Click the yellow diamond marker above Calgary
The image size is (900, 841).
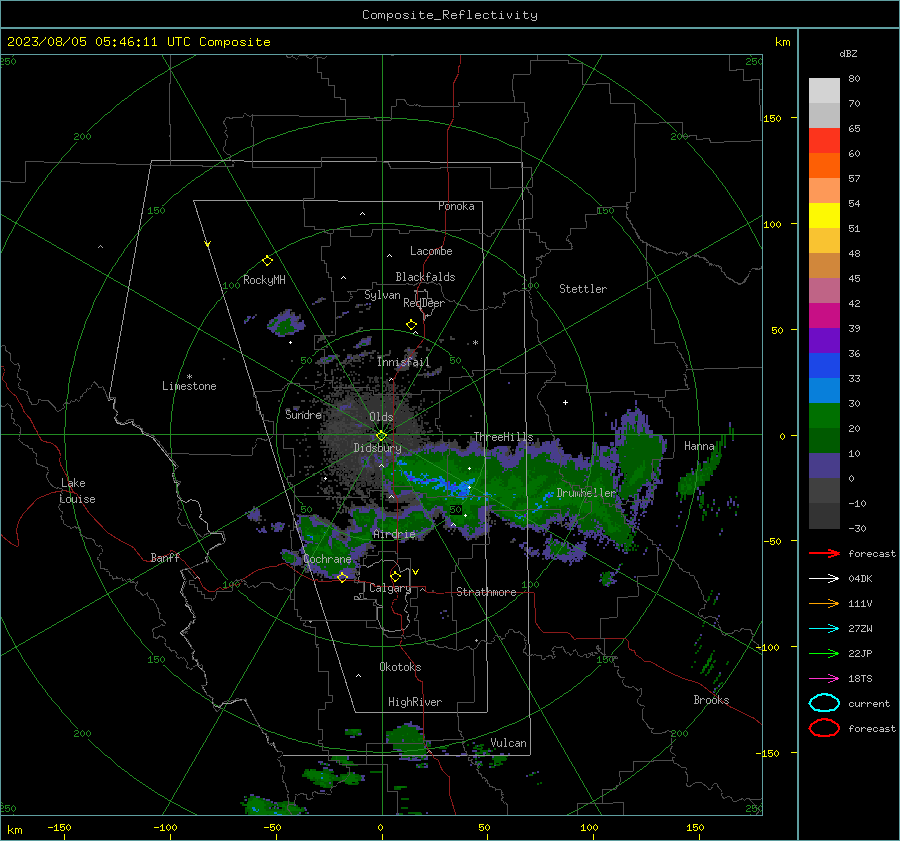point(395,576)
